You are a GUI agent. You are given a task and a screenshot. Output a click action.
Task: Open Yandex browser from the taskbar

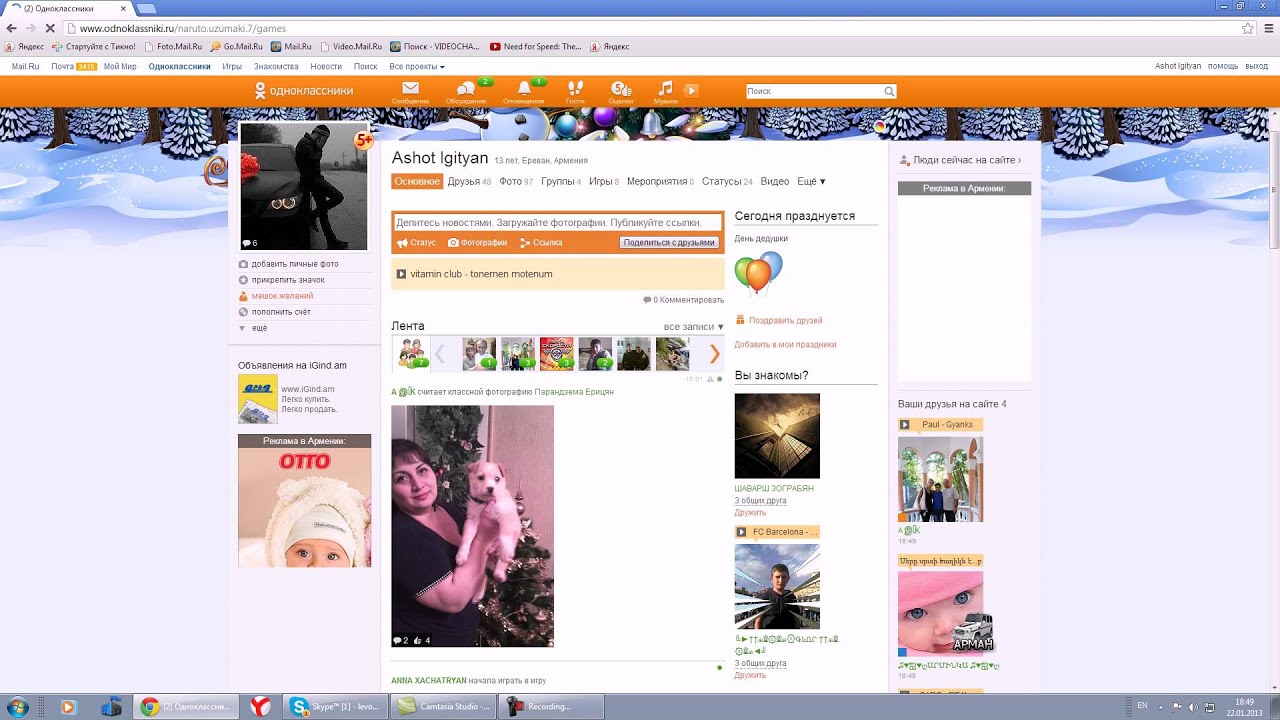click(260, 706)
